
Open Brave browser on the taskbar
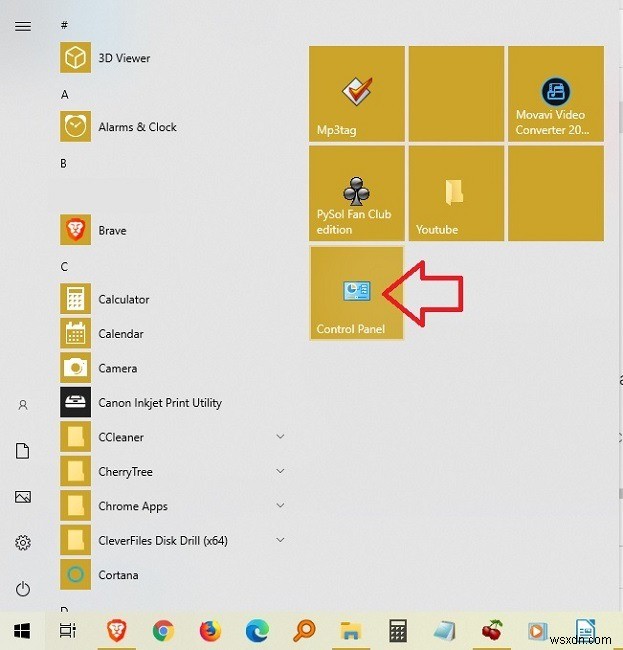coord(116,631)
